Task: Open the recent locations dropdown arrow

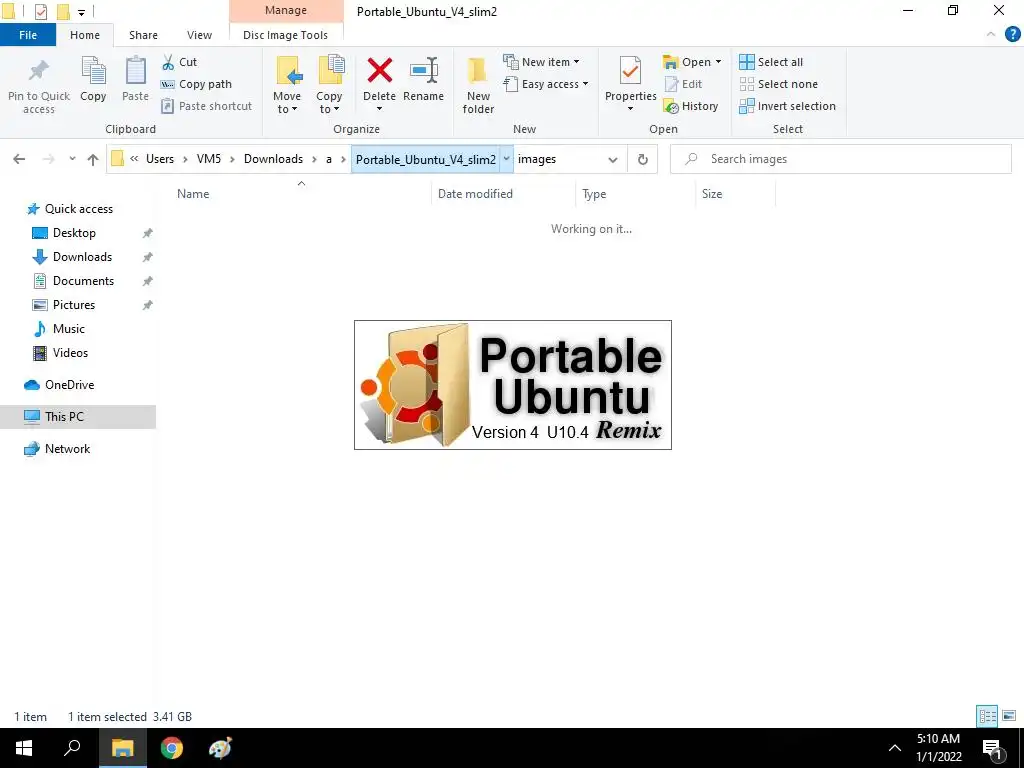Action: [x=72, y=159]
